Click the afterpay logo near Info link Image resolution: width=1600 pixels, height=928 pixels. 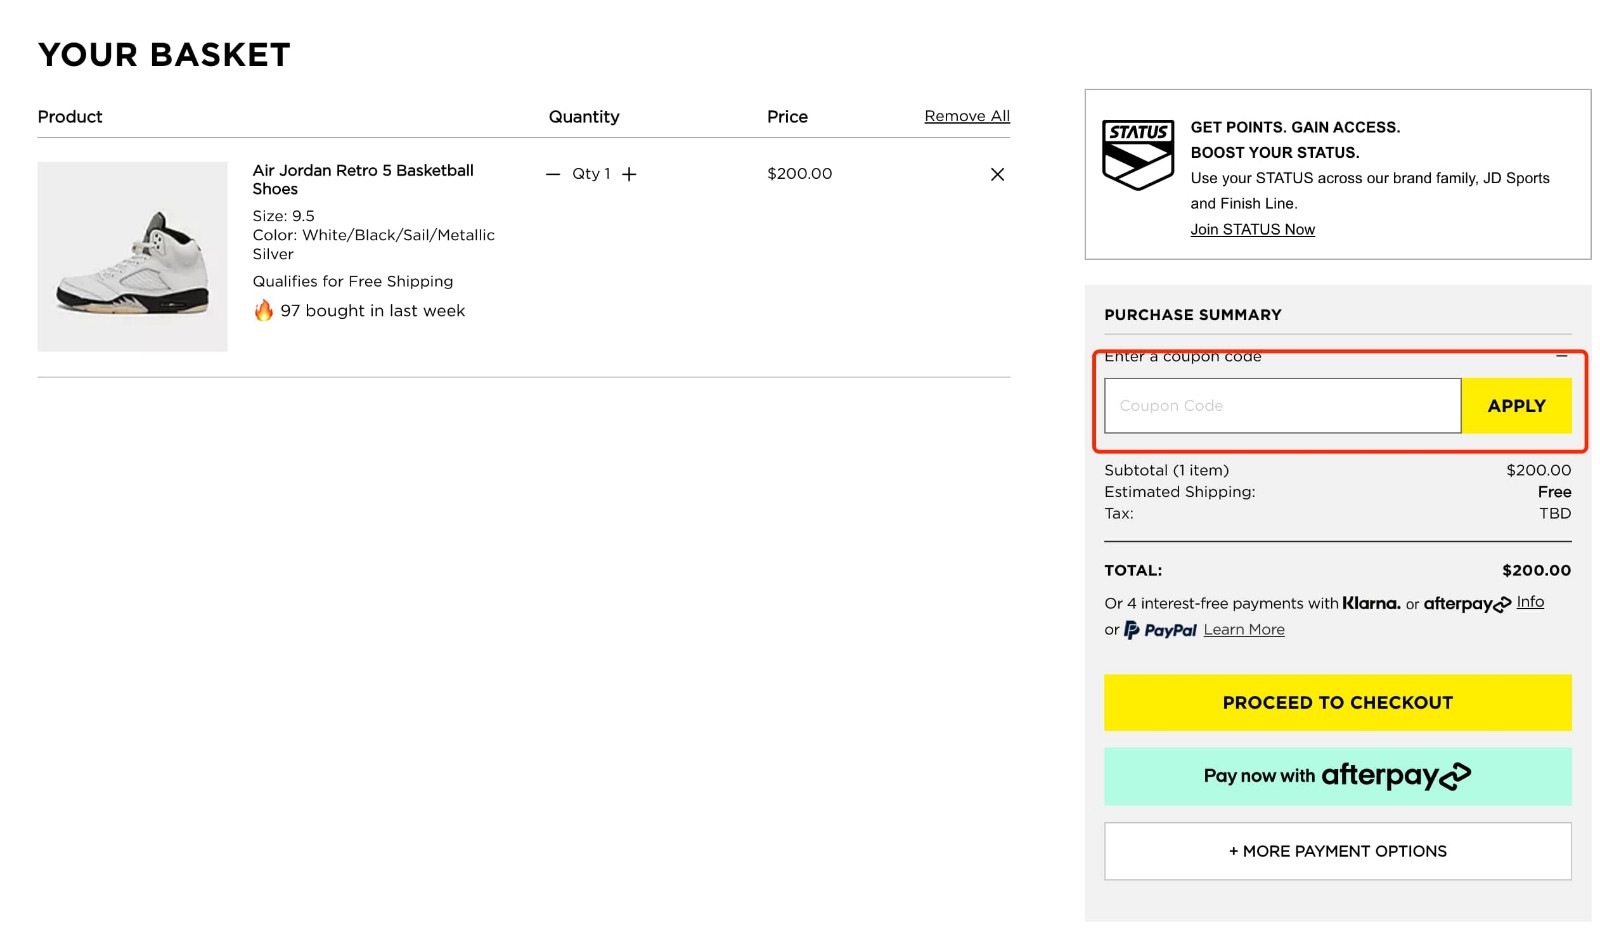[x=1465, y=604]
